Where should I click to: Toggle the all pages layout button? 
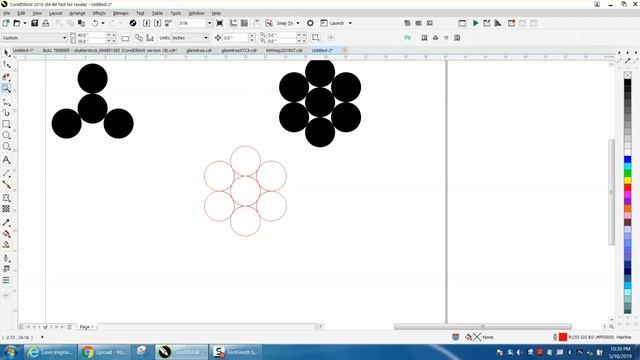[139, 38]
